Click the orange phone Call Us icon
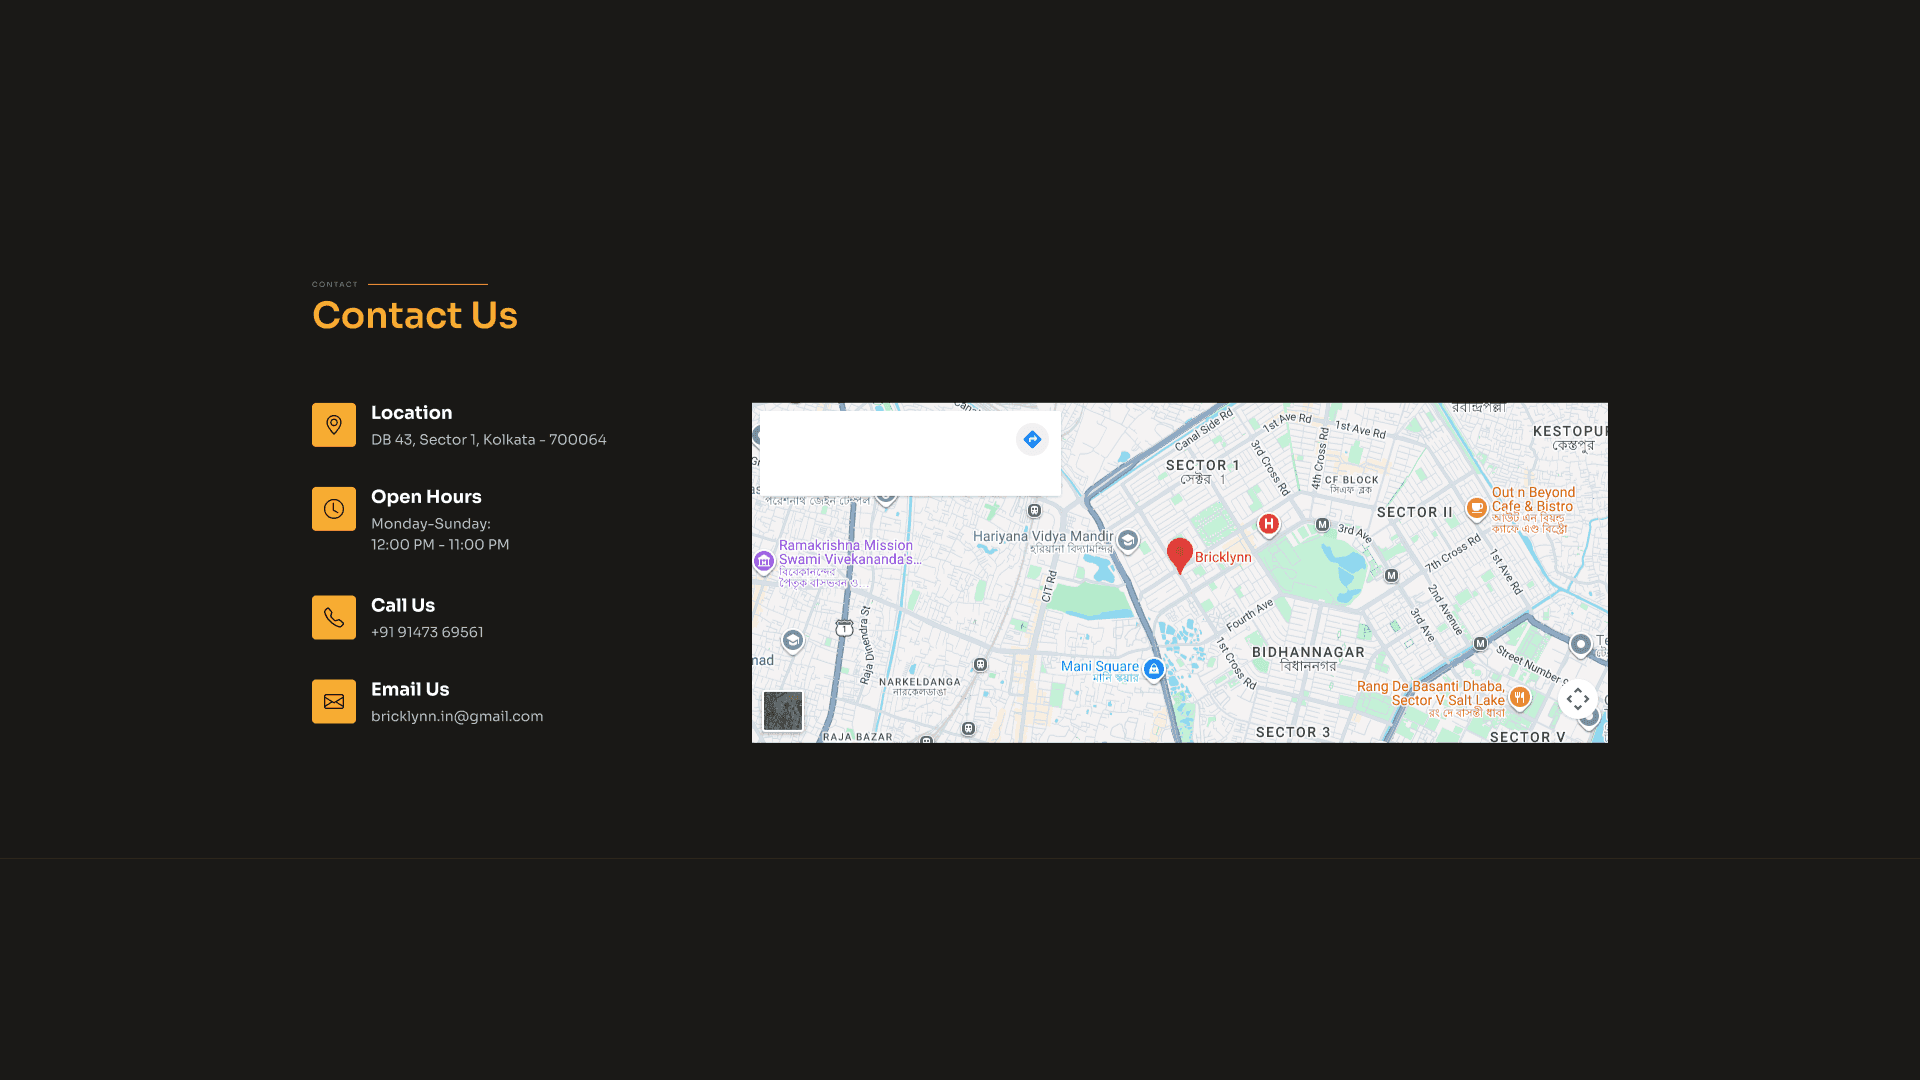This screenshot has height=1080, width=1920. [x=334, y=618]
